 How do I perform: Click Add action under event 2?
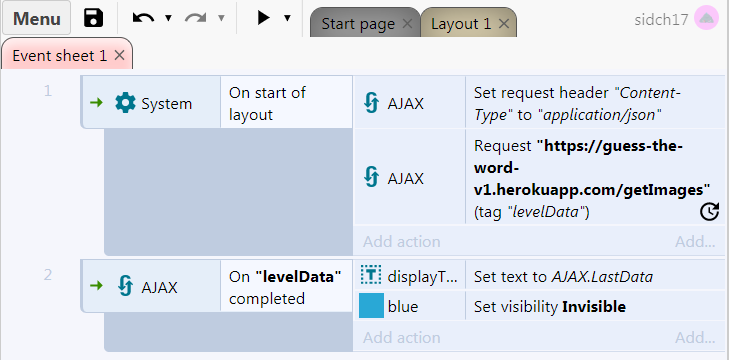(402, 337)
